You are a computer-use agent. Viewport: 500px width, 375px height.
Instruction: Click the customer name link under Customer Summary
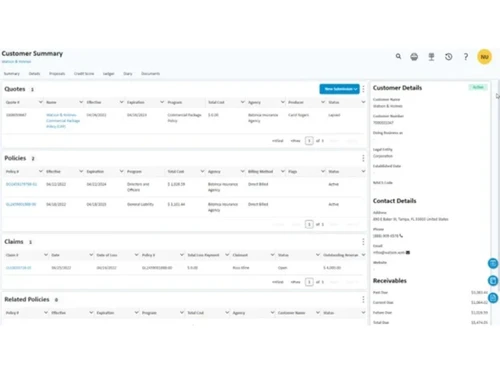tap(16, 62)
